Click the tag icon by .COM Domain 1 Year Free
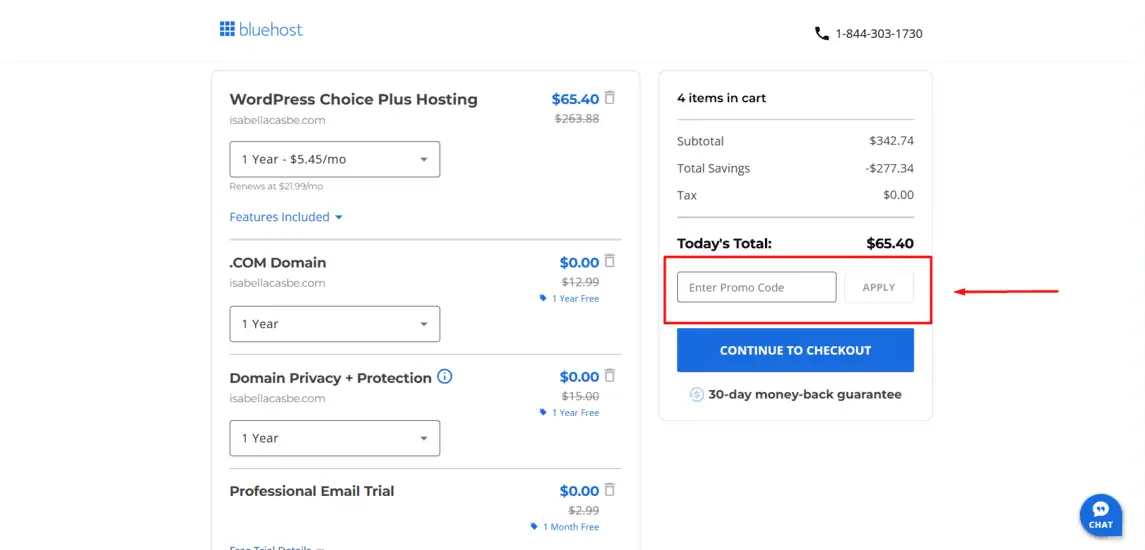This screenshot has width=1145, height=550. 543,298
